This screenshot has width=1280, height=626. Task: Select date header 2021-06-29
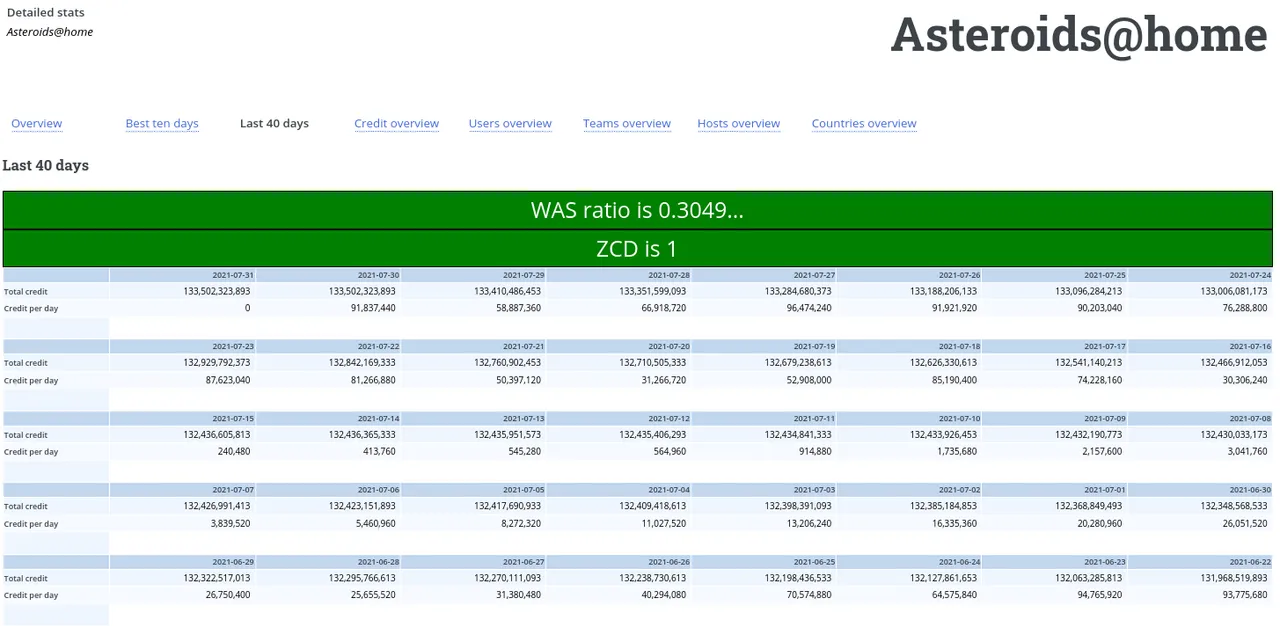pyautogui.click(x=233, y=562)
